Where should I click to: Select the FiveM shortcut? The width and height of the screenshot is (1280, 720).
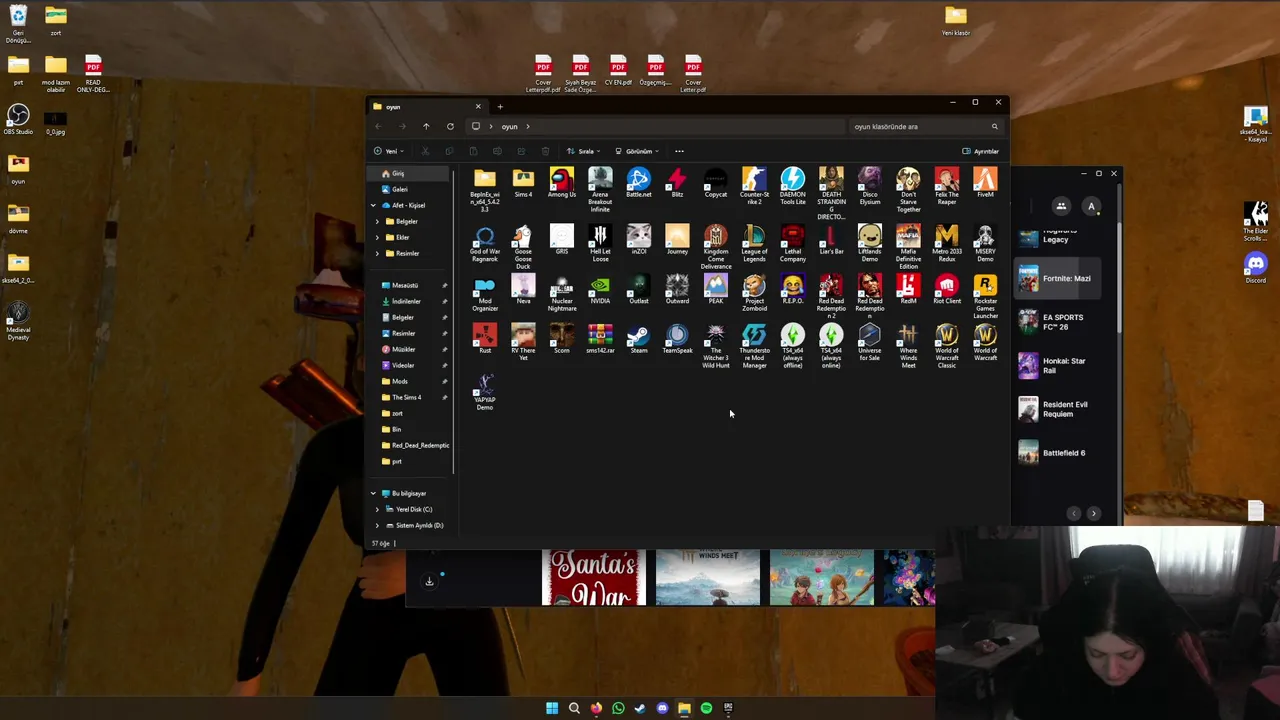(985, 183)
